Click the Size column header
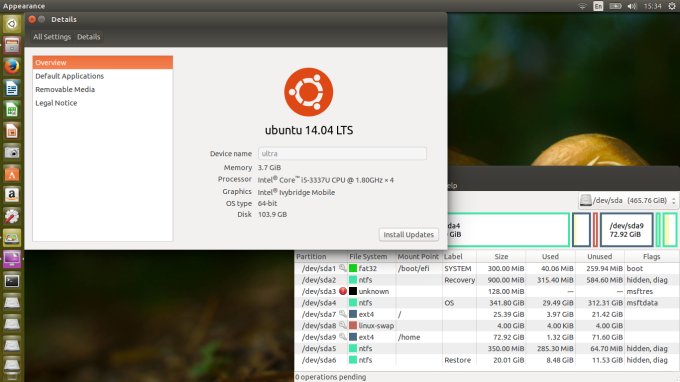This screenshot has height=382, width=680. coord(501,257)
